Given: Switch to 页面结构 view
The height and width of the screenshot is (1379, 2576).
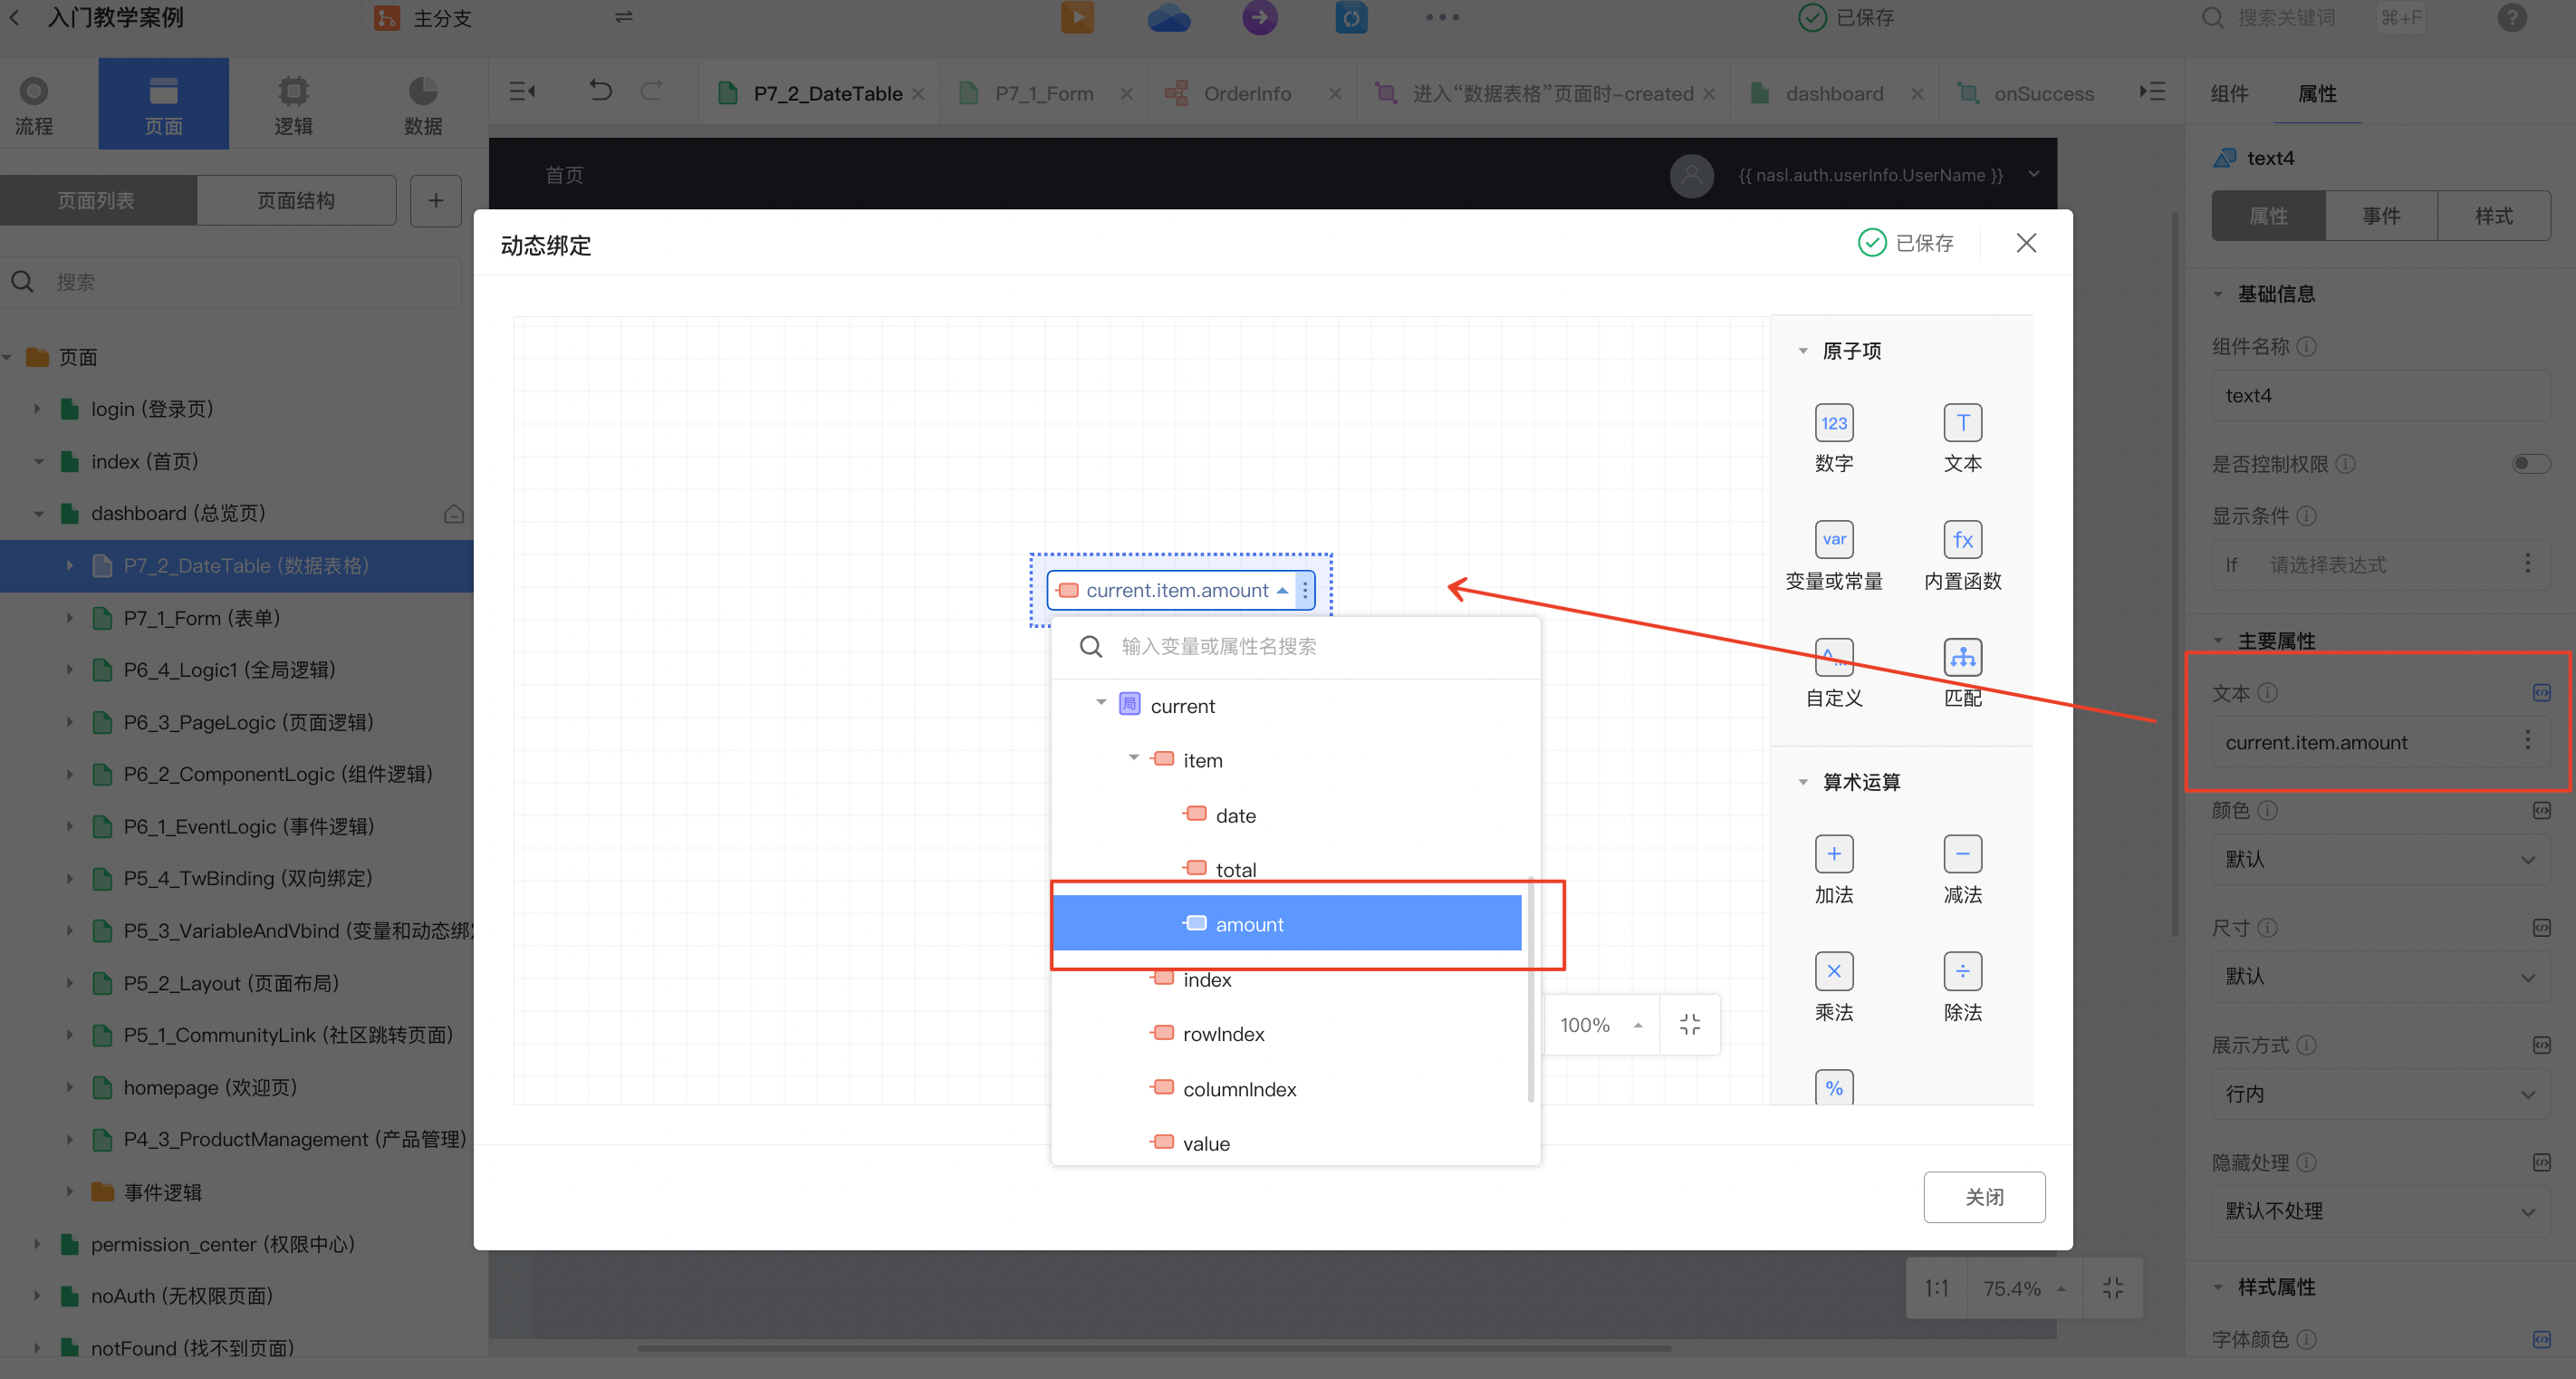Looking at the screenshot, I should [x=296, y=200].
